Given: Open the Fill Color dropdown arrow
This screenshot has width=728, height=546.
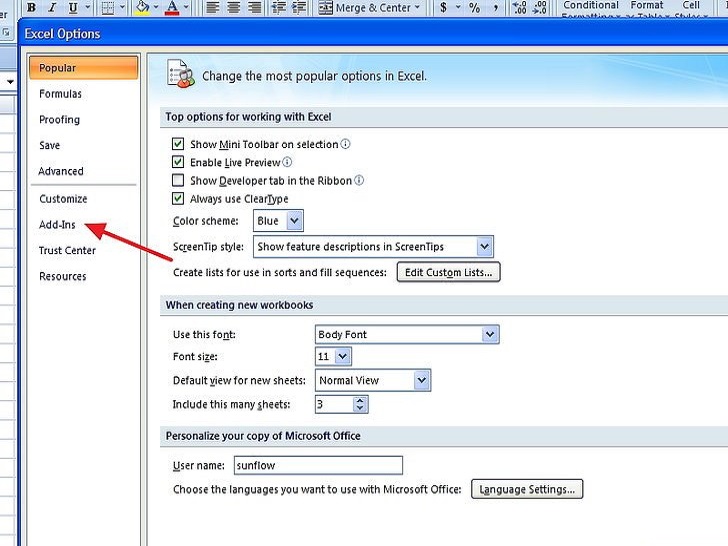Looking at the screenshot, I should point(156,7).
